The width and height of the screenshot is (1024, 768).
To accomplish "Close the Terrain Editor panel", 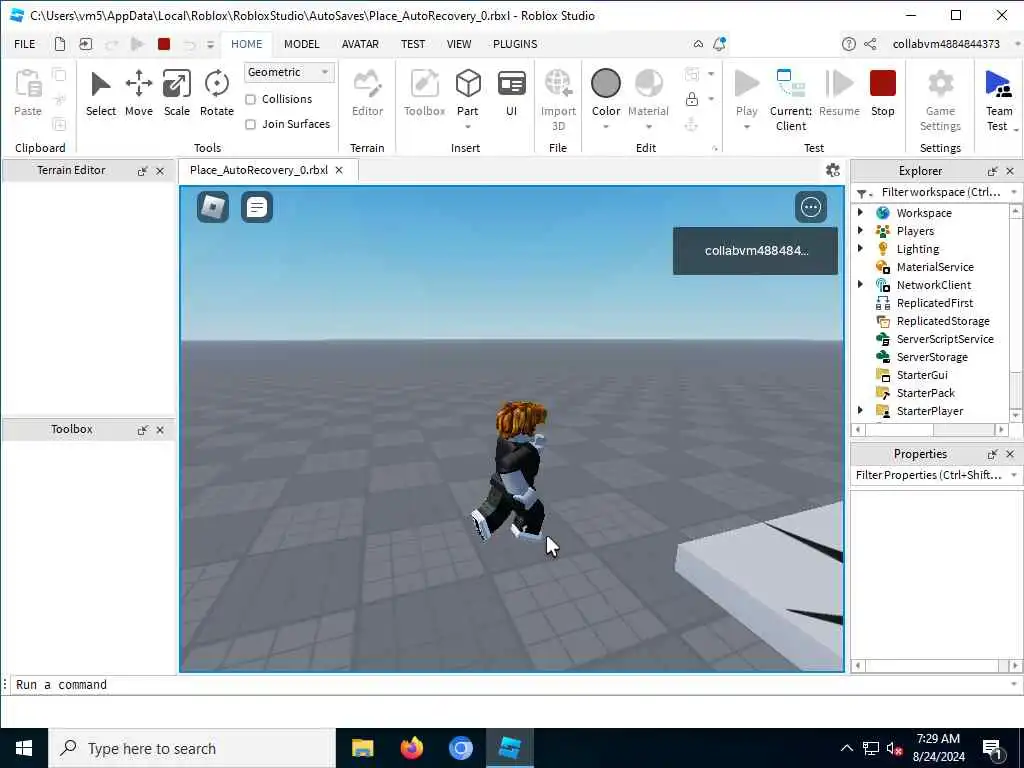I will (160, 171).
